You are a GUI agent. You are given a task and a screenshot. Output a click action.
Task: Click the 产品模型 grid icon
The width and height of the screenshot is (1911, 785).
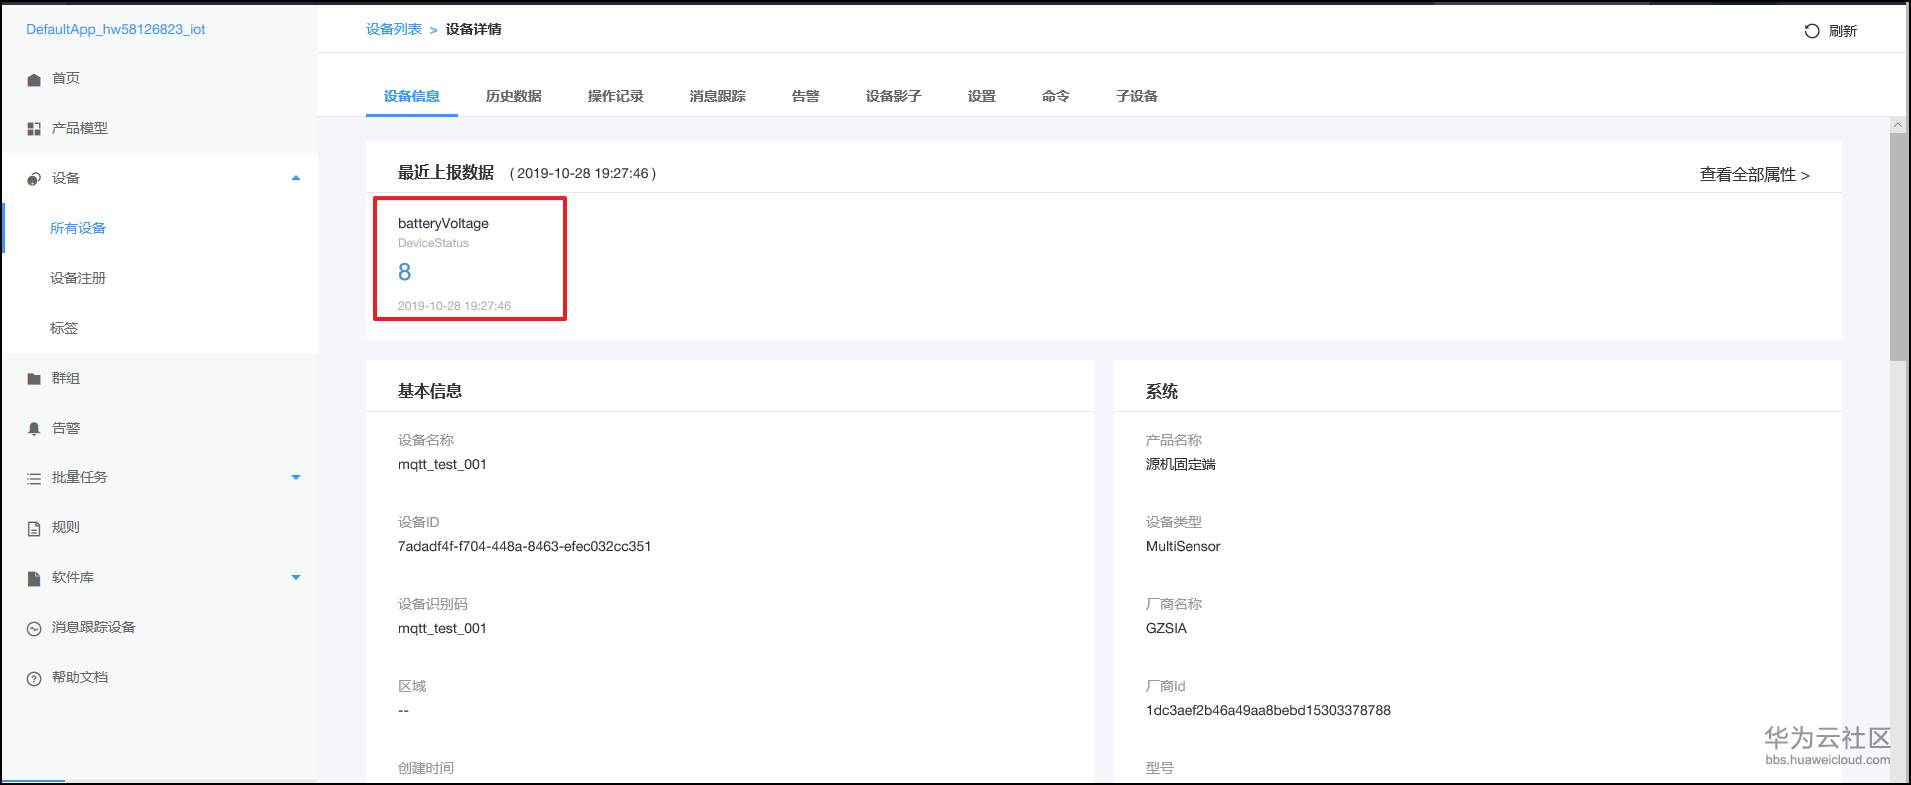tap(34, 129)
